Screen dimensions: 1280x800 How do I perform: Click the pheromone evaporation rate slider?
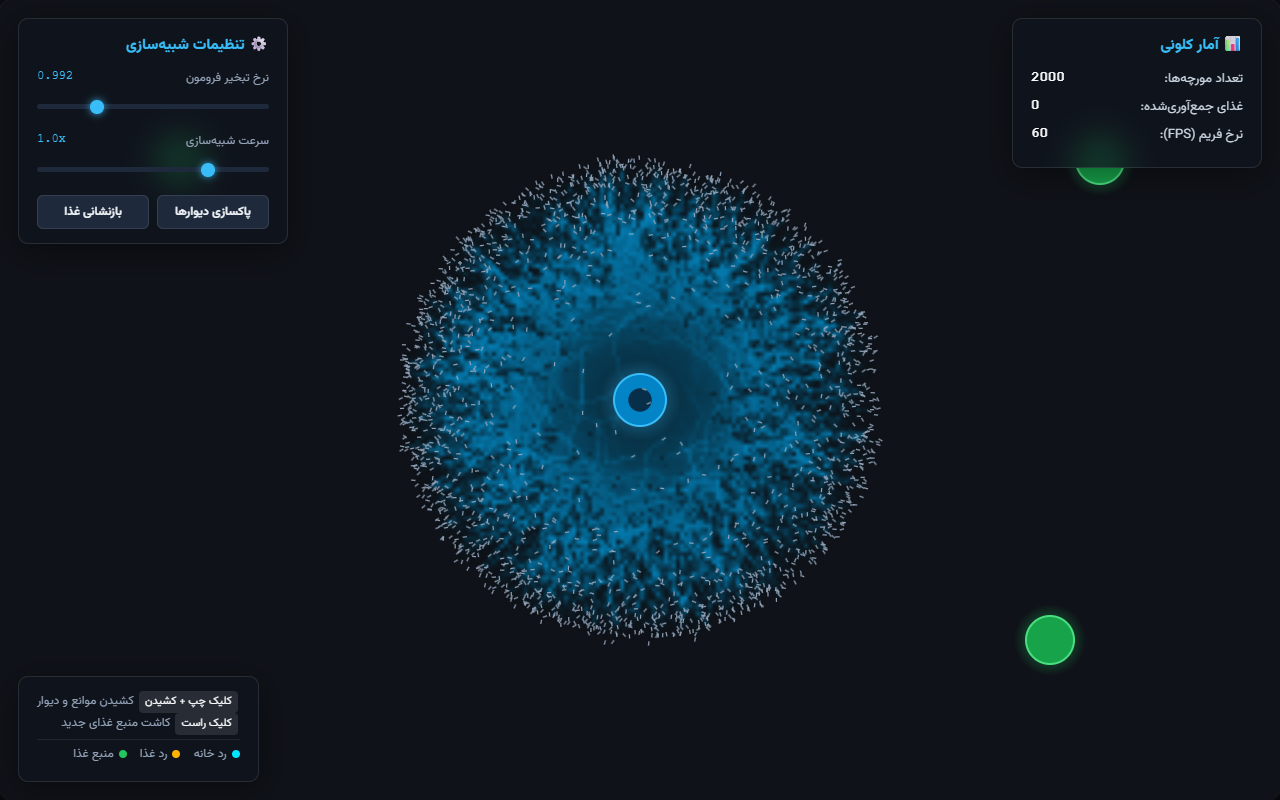pos(153,106)
